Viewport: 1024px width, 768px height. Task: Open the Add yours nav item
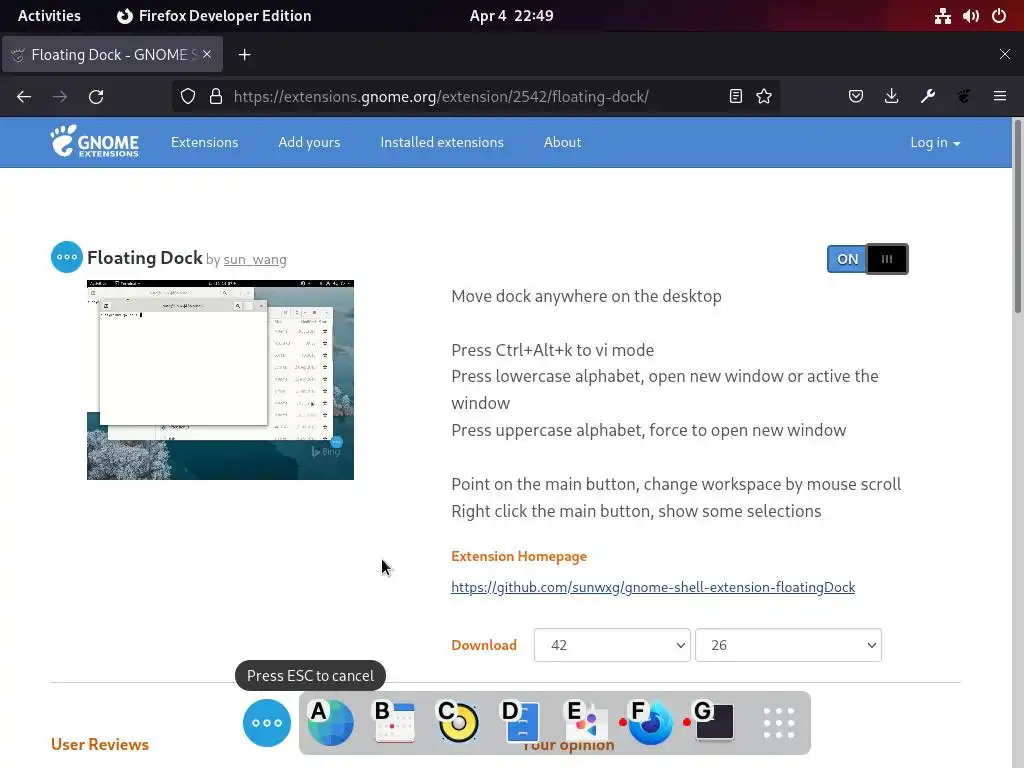point(309,142)
